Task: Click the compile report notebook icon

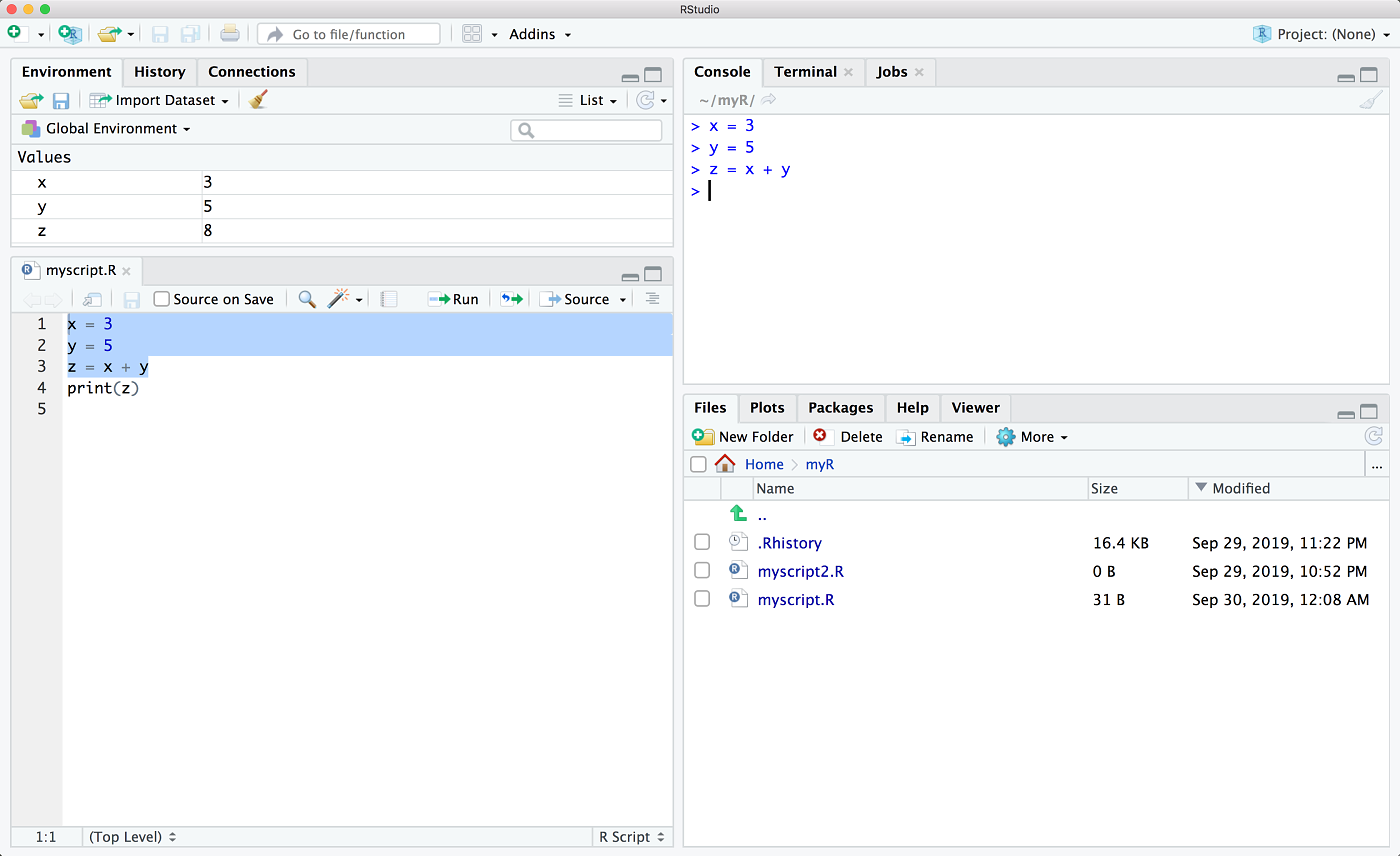Action: pyautogui.click(x=390, y=299)
